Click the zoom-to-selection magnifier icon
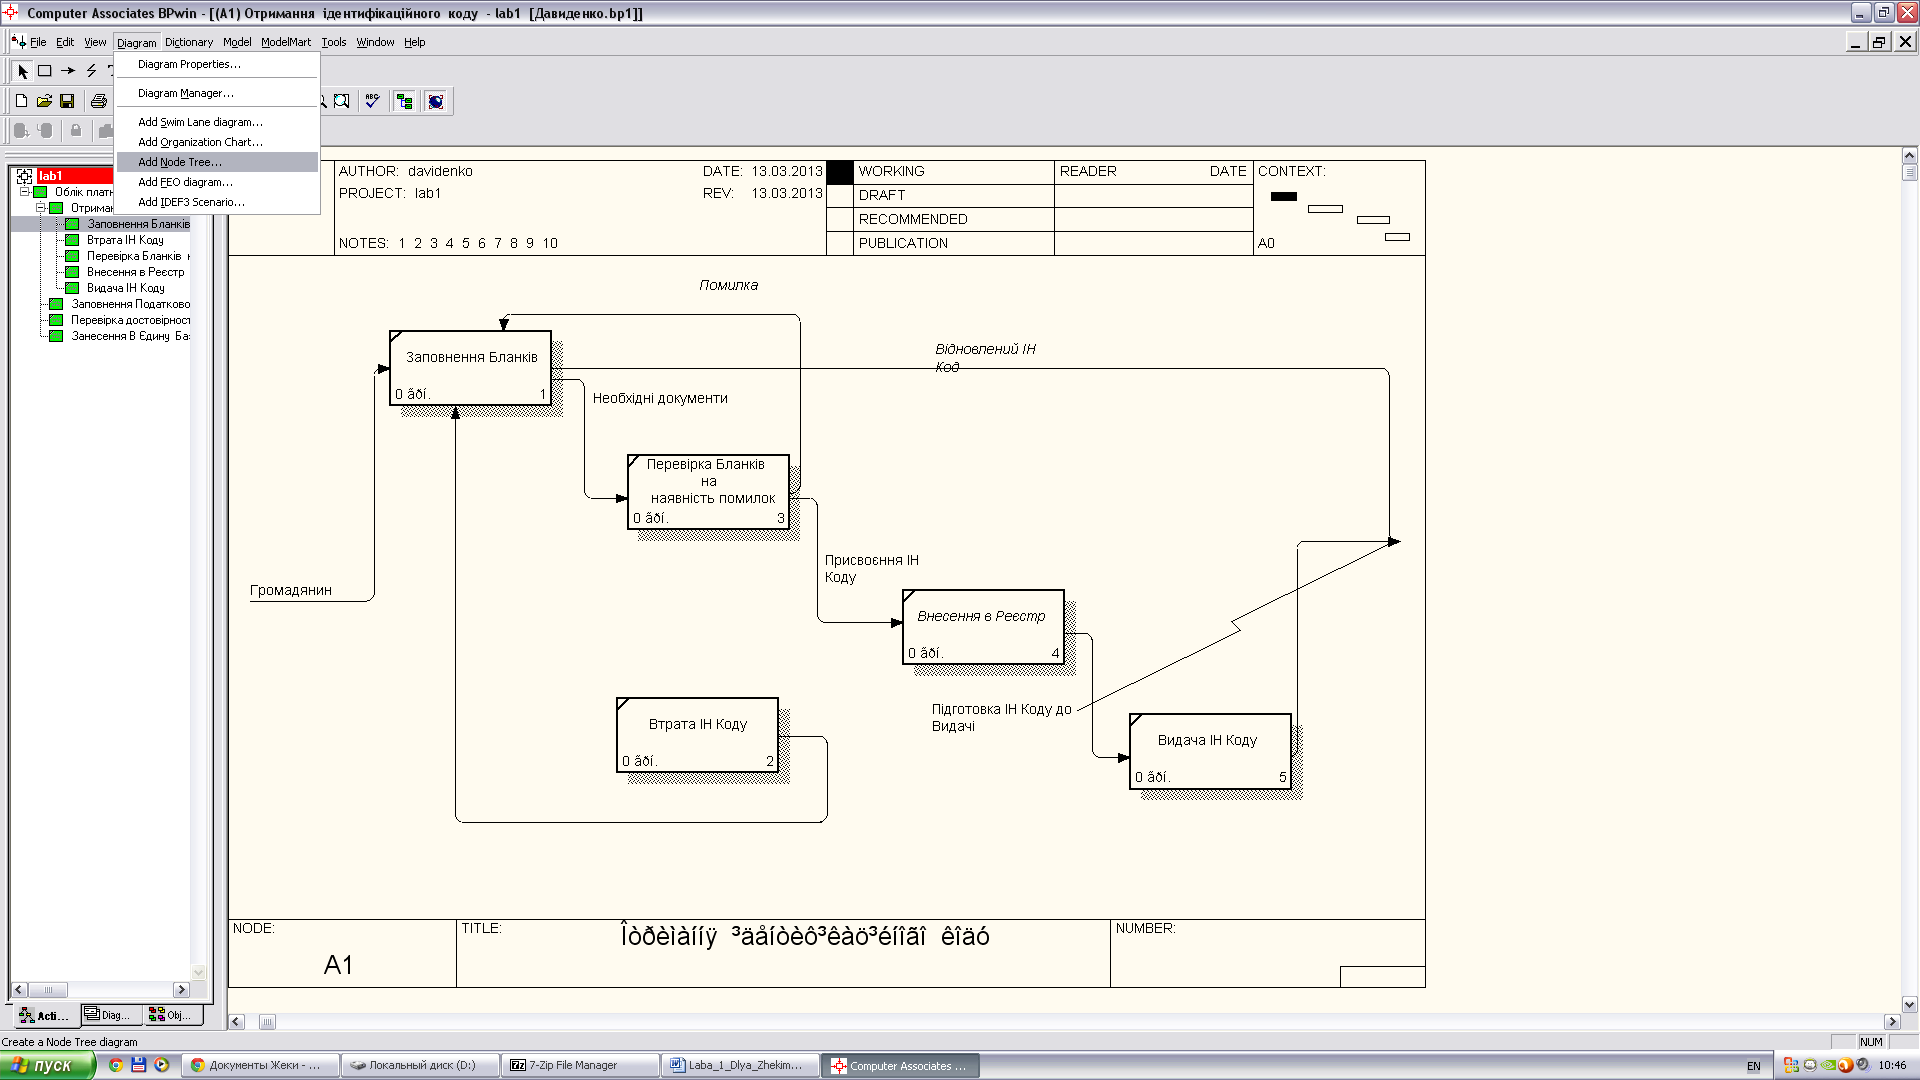The height and width of the screenshot is (1080, 1920). point(342,101)
